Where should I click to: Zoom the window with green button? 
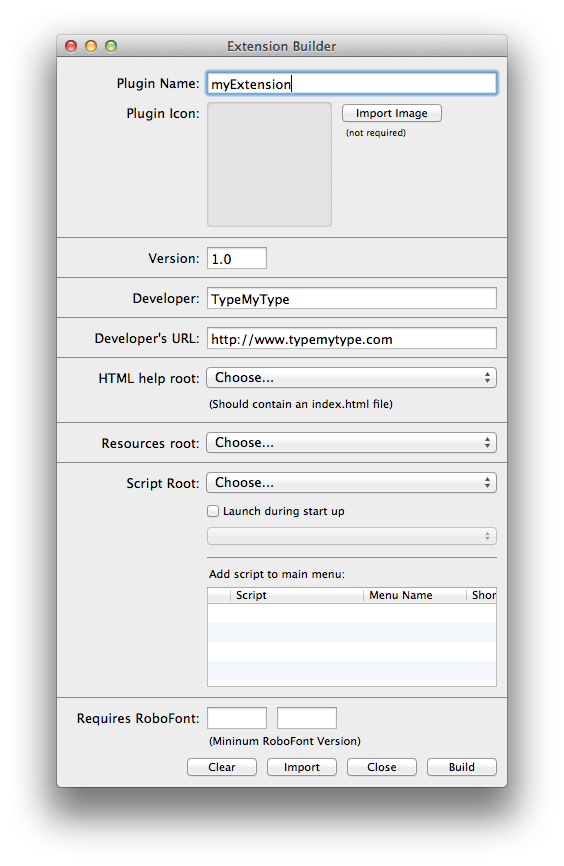(x=111, y=46)
